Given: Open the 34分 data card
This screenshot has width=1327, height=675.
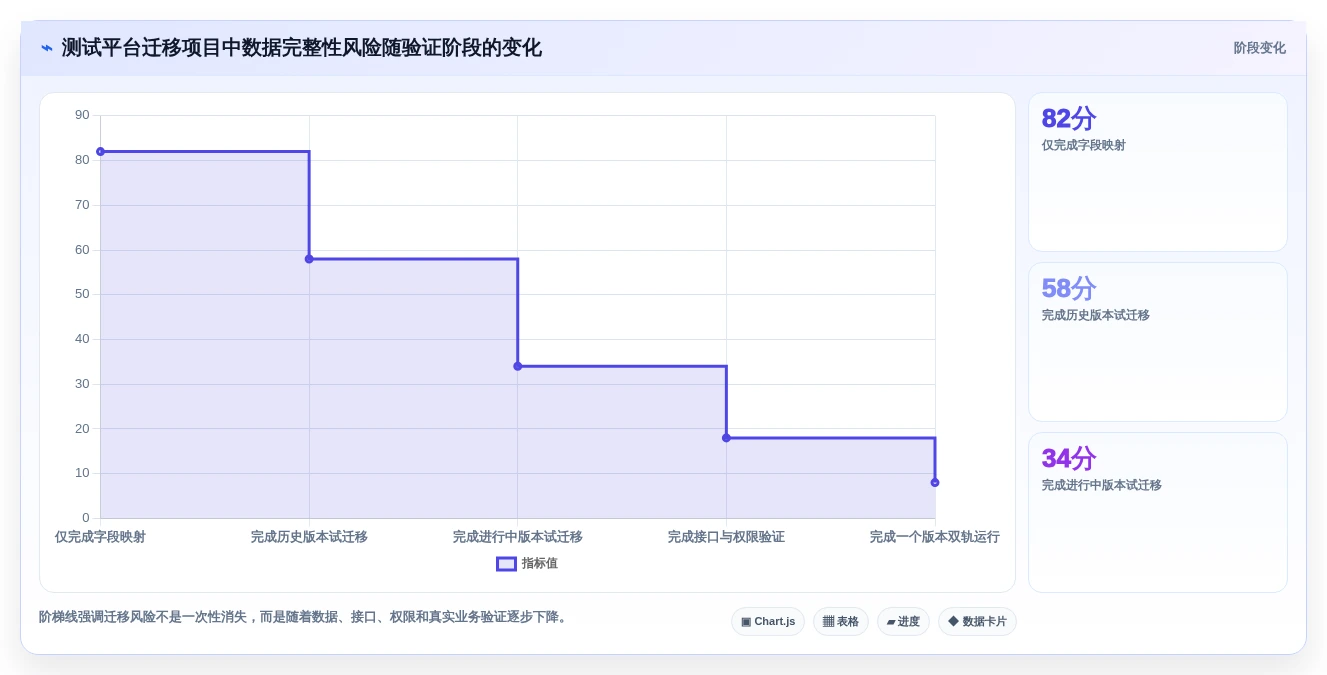Looking at the screenshot, I should coord(1158,512).
